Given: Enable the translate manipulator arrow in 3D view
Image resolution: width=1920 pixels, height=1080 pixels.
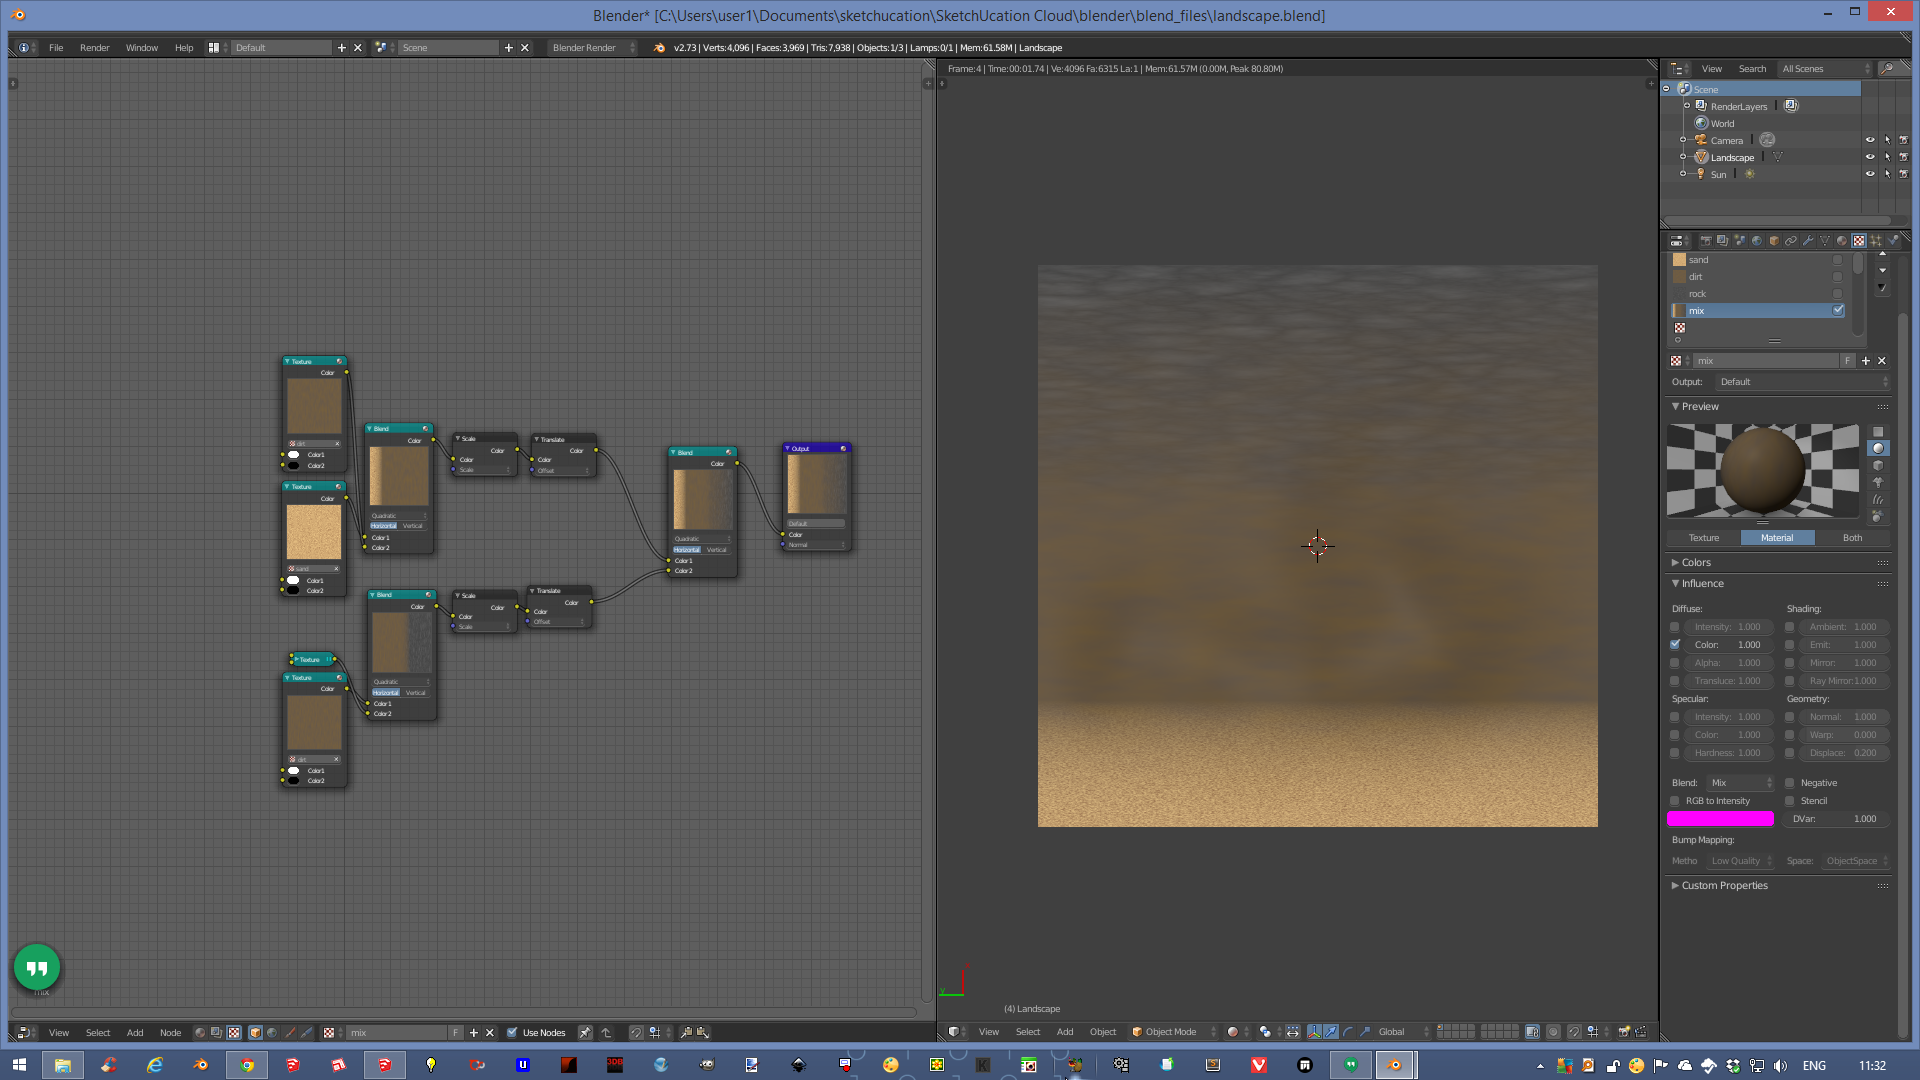Looking at the screenshot, I should 1331,1032.
